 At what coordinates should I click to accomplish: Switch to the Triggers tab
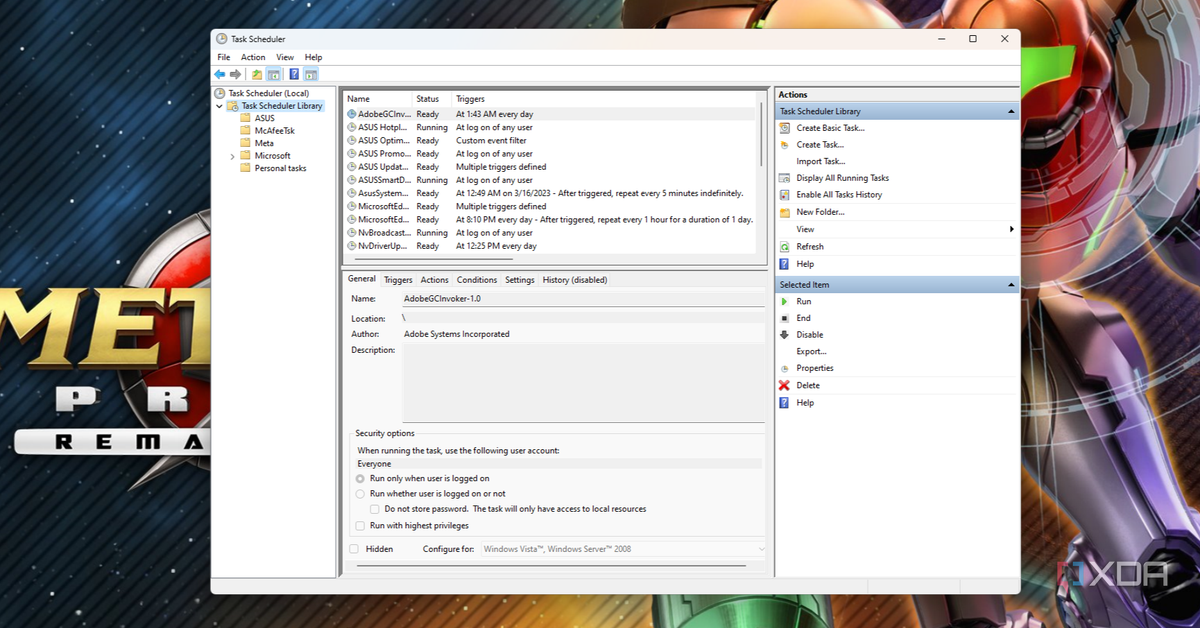pyautogui.click(x=398, y=280)
